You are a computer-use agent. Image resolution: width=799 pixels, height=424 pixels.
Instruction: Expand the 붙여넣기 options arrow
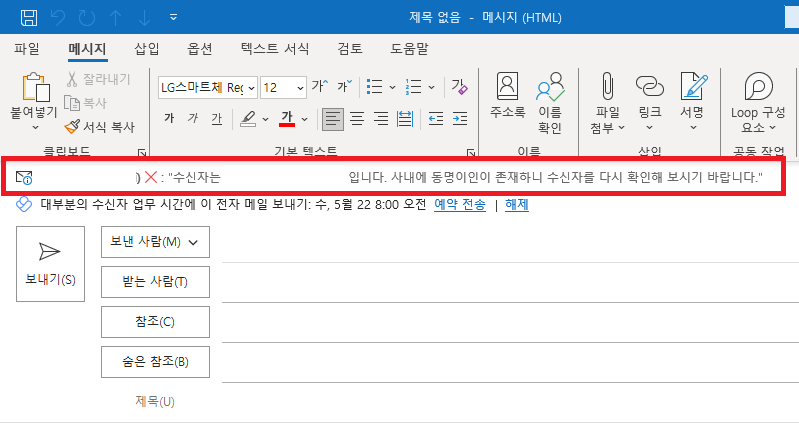(x=35, y=127)
